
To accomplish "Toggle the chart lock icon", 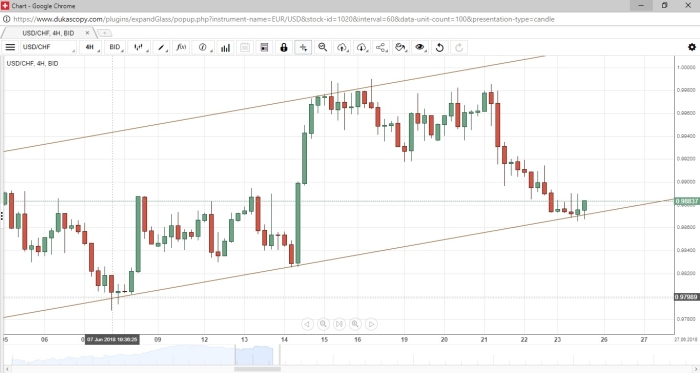I will [283, 47].
